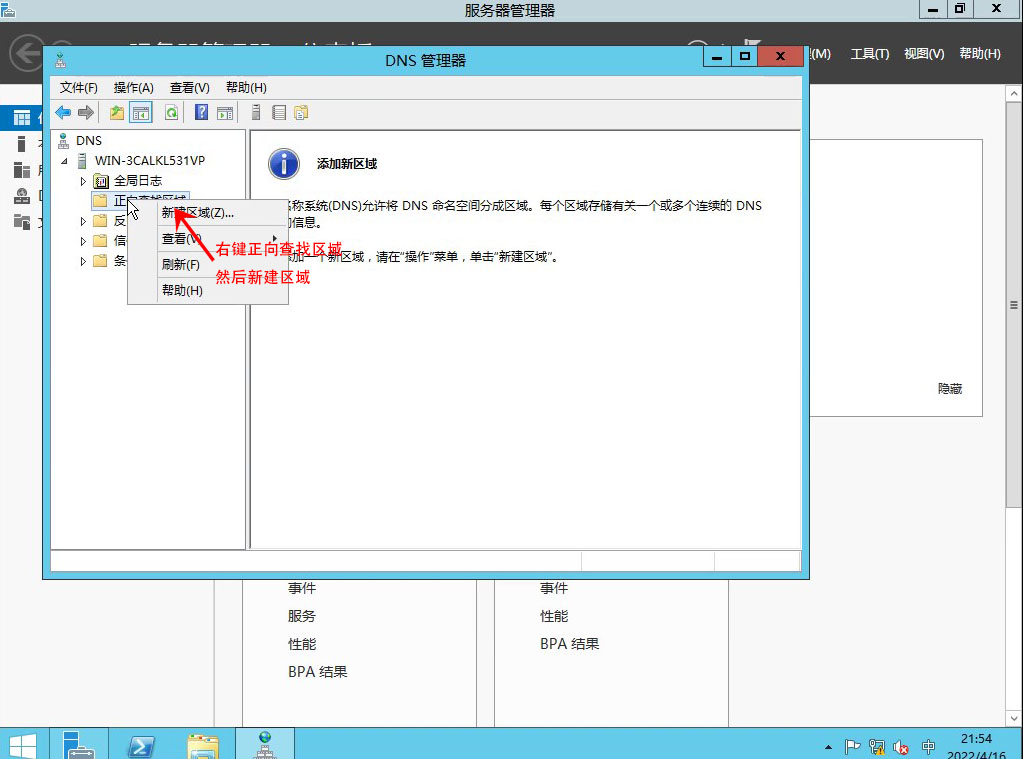Select All Servers icon in Server Manager sidebar

(22, 170)
